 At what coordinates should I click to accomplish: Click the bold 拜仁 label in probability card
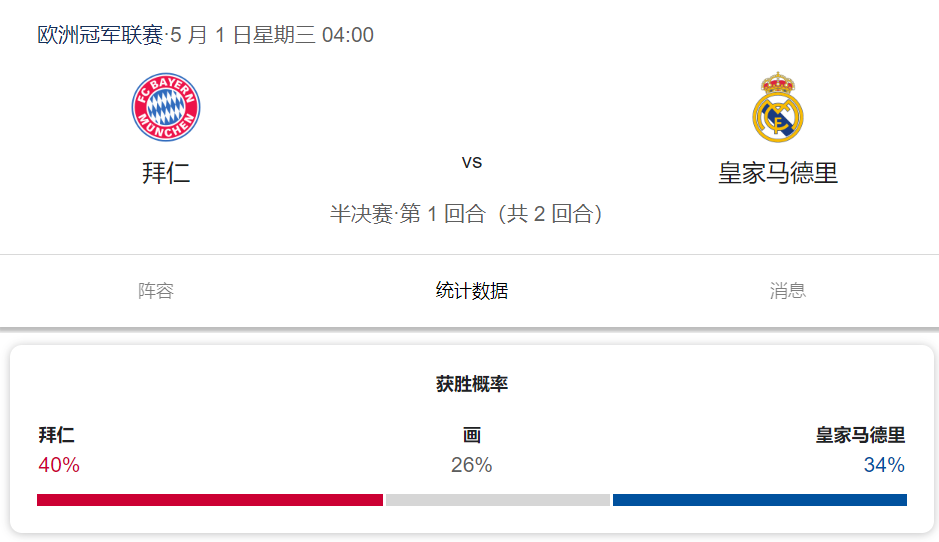tap(56, 435)
